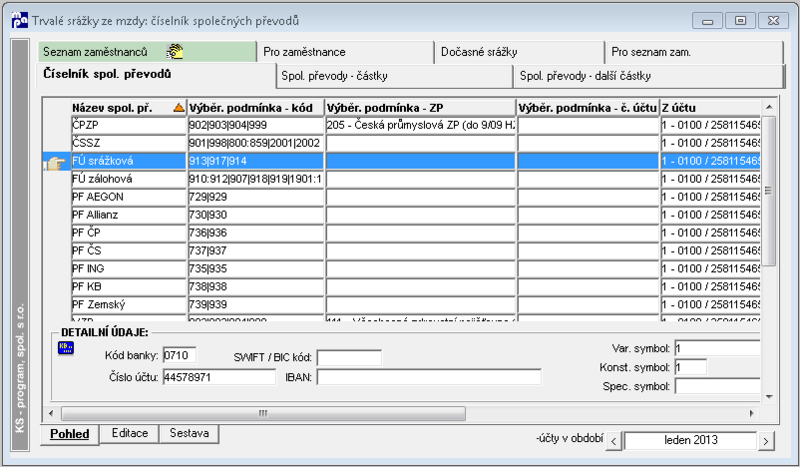Click the Kód banky field
The width and height of the screenshot is (800, 467).
pyautogui.click(x=180, y=355)
